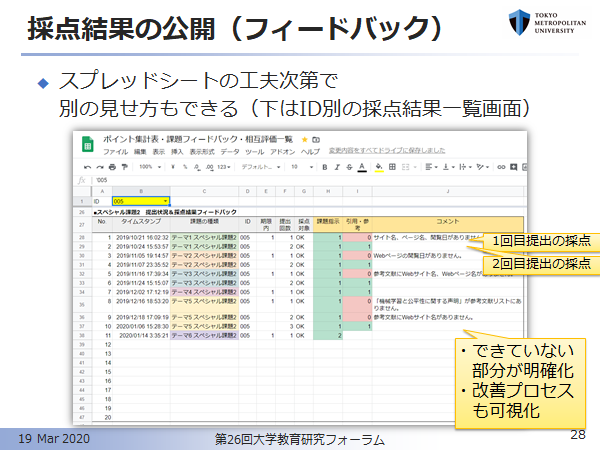Click テーマ6 スペシャル課題2 cell
The image size is (600, 450).
tap(204, 336)
